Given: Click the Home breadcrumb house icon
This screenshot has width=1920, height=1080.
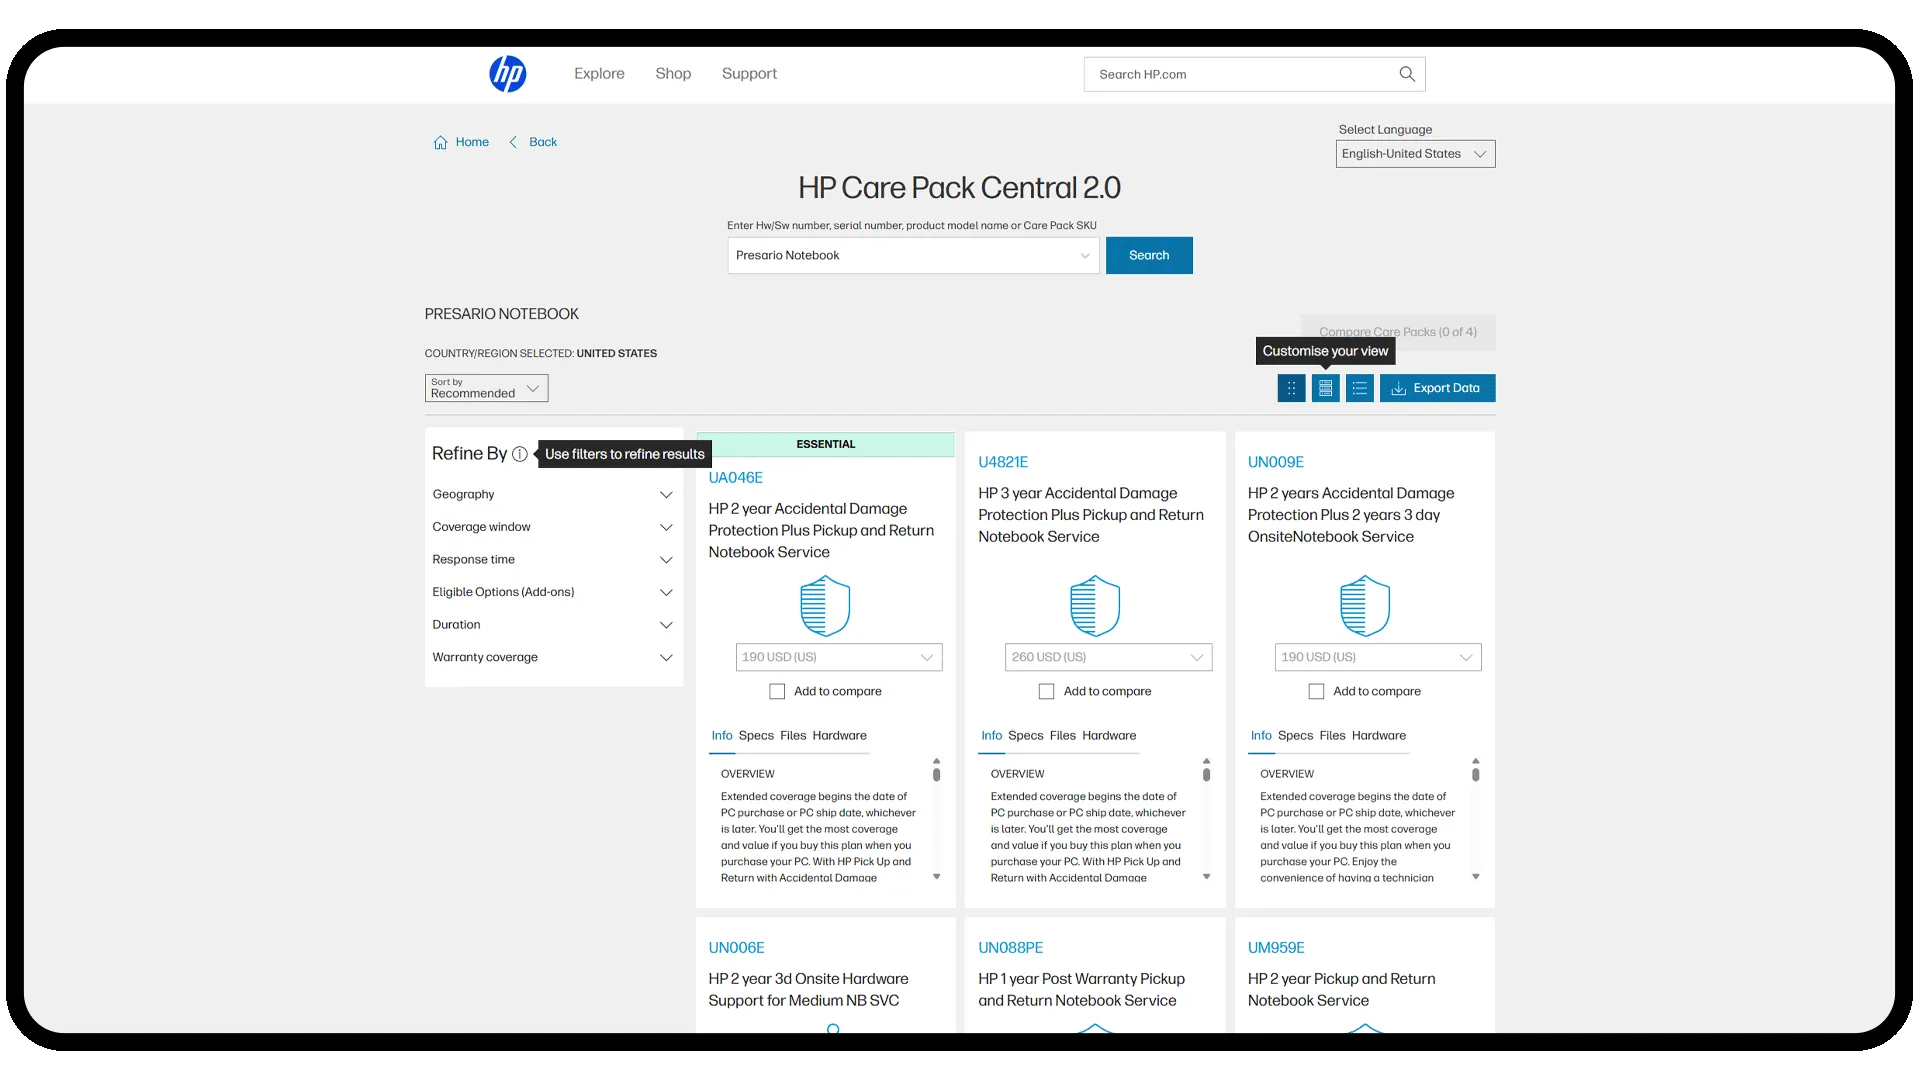Looking at the screenshot, I should coord(441,142).
